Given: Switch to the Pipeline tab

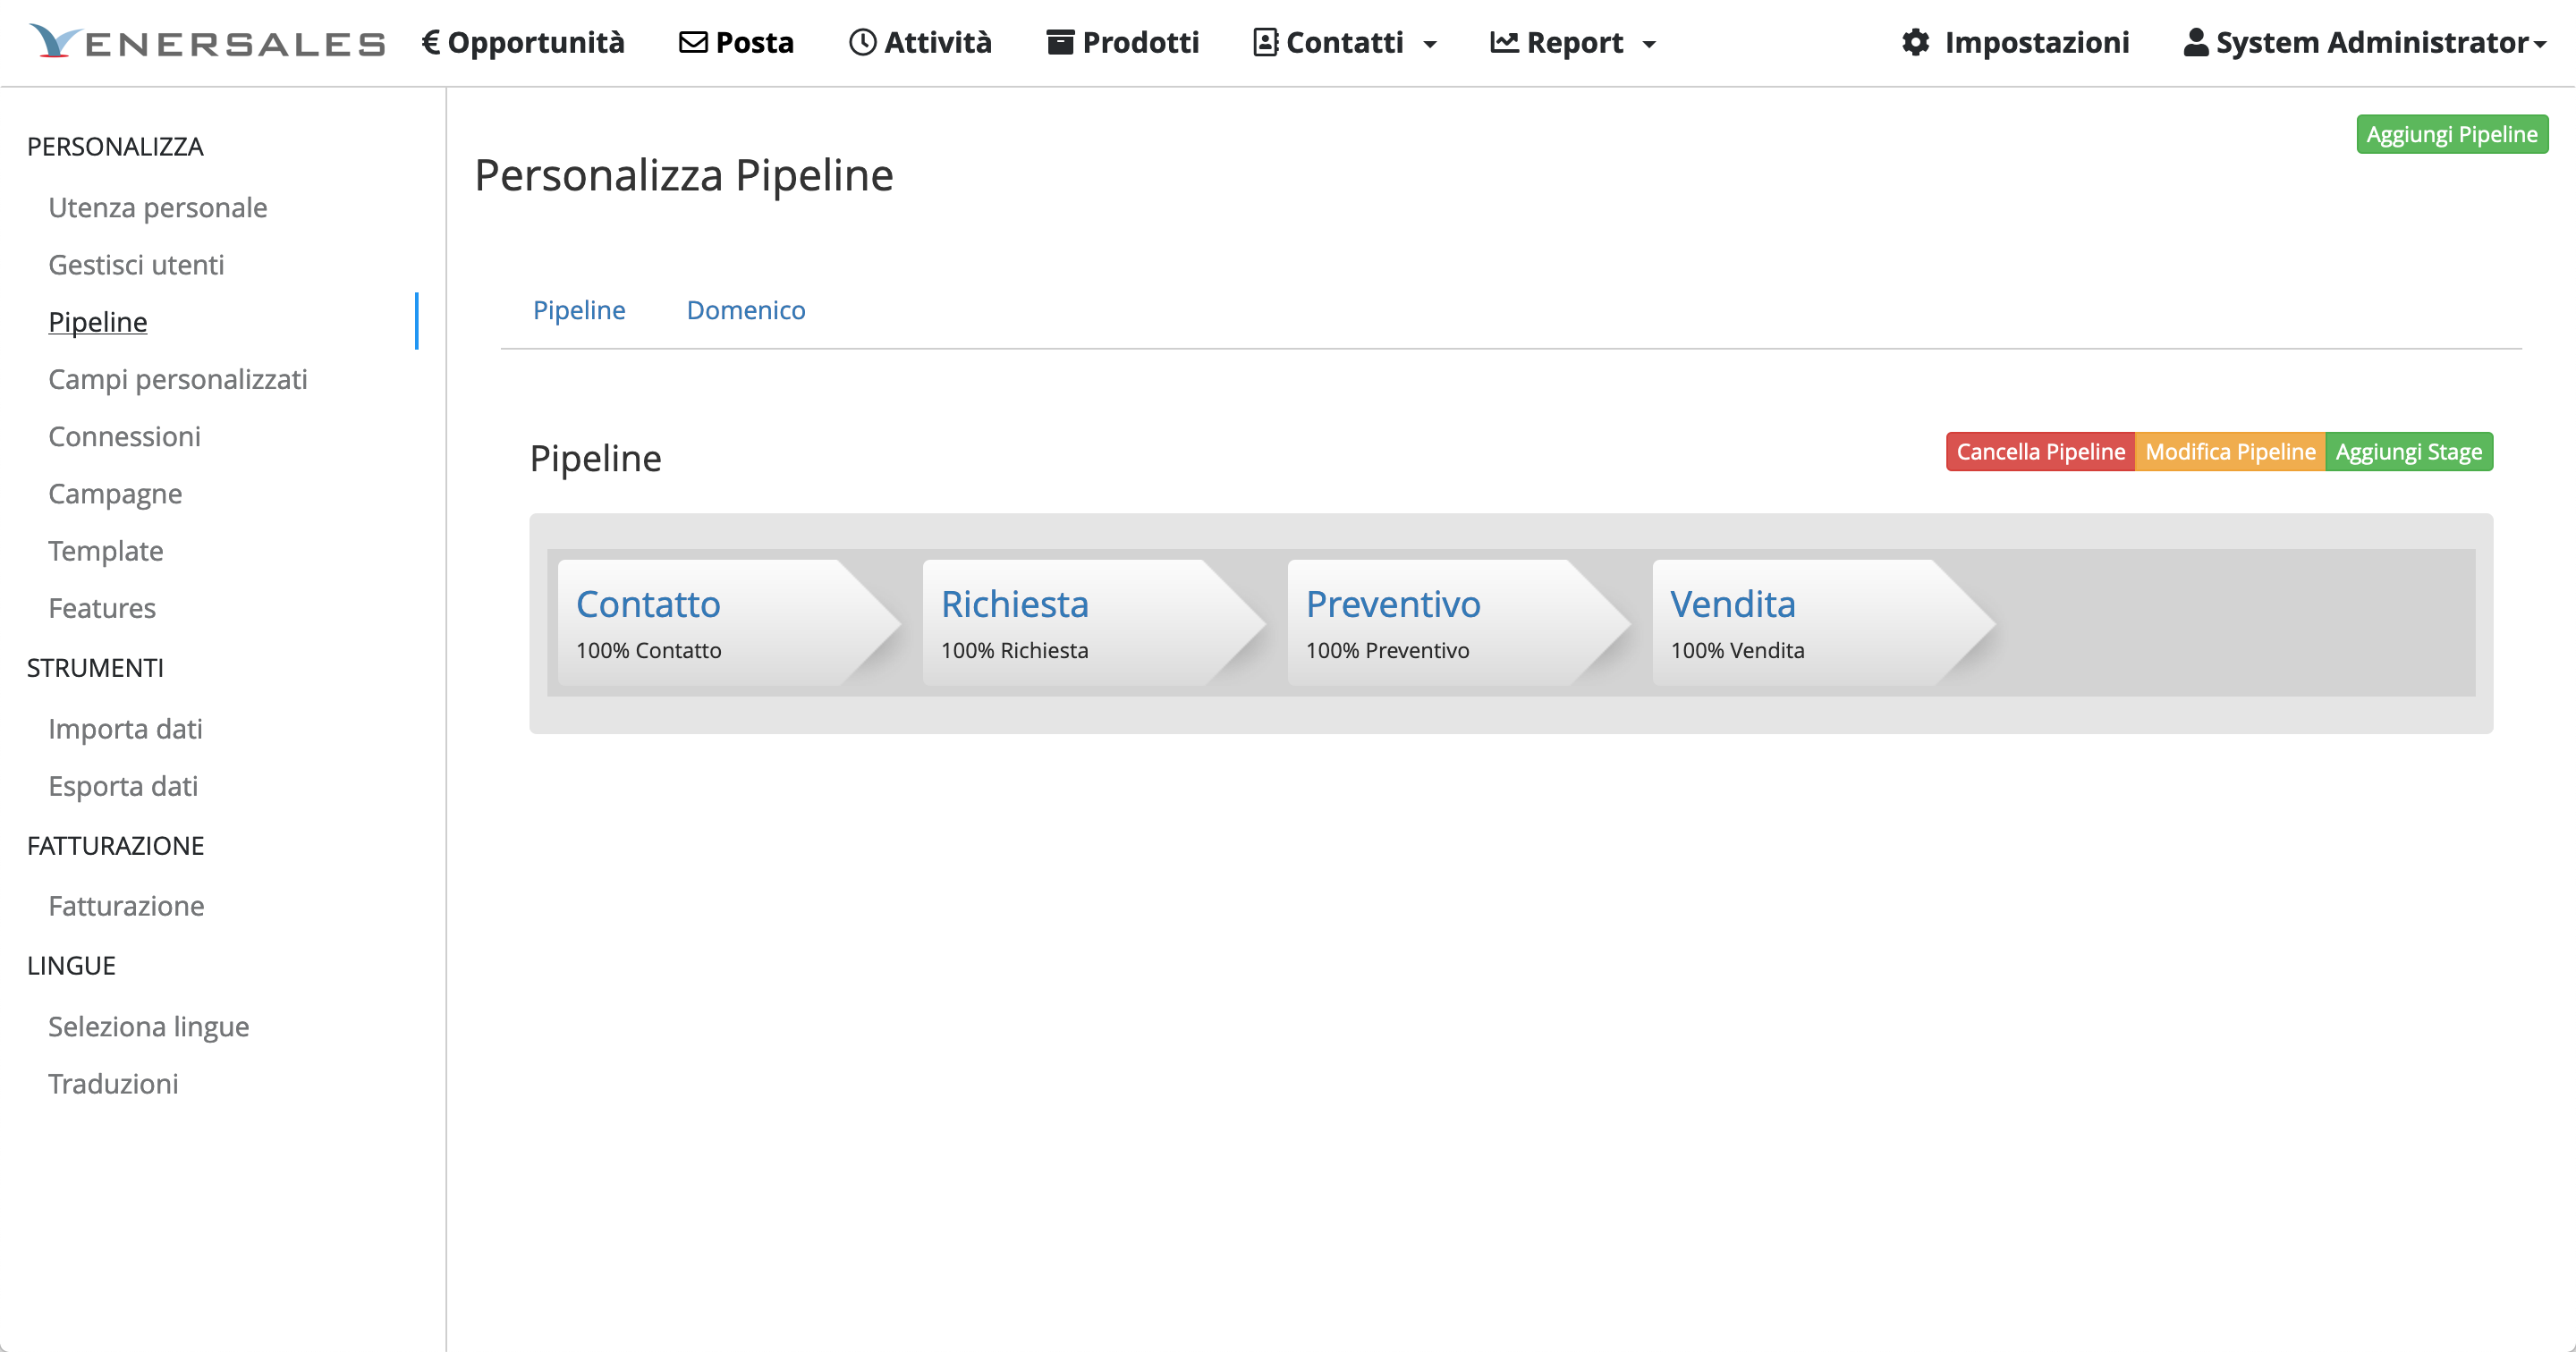Looking at the screenshot, I should pyautogui.click(x=579, y=310).
